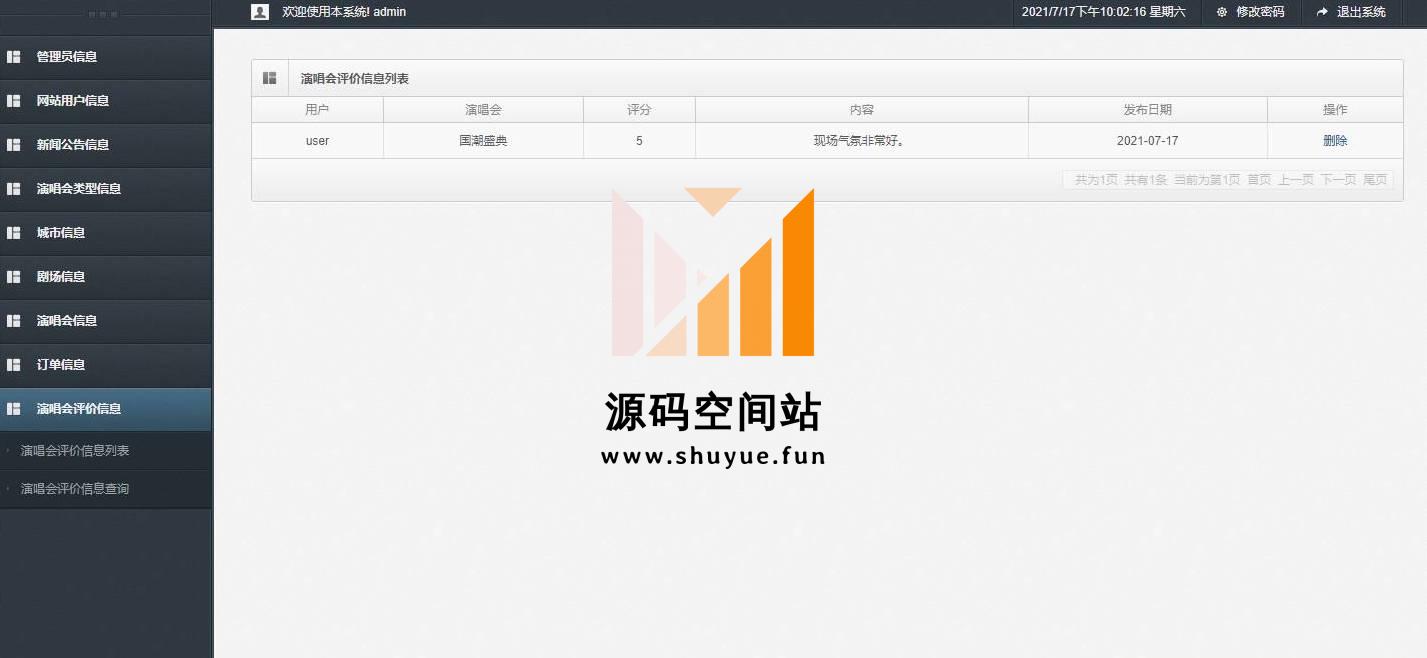1427x658 pixels.
Task: Select 演唱会评价信息查询 submenu item
Action: (x=75, y=489)
